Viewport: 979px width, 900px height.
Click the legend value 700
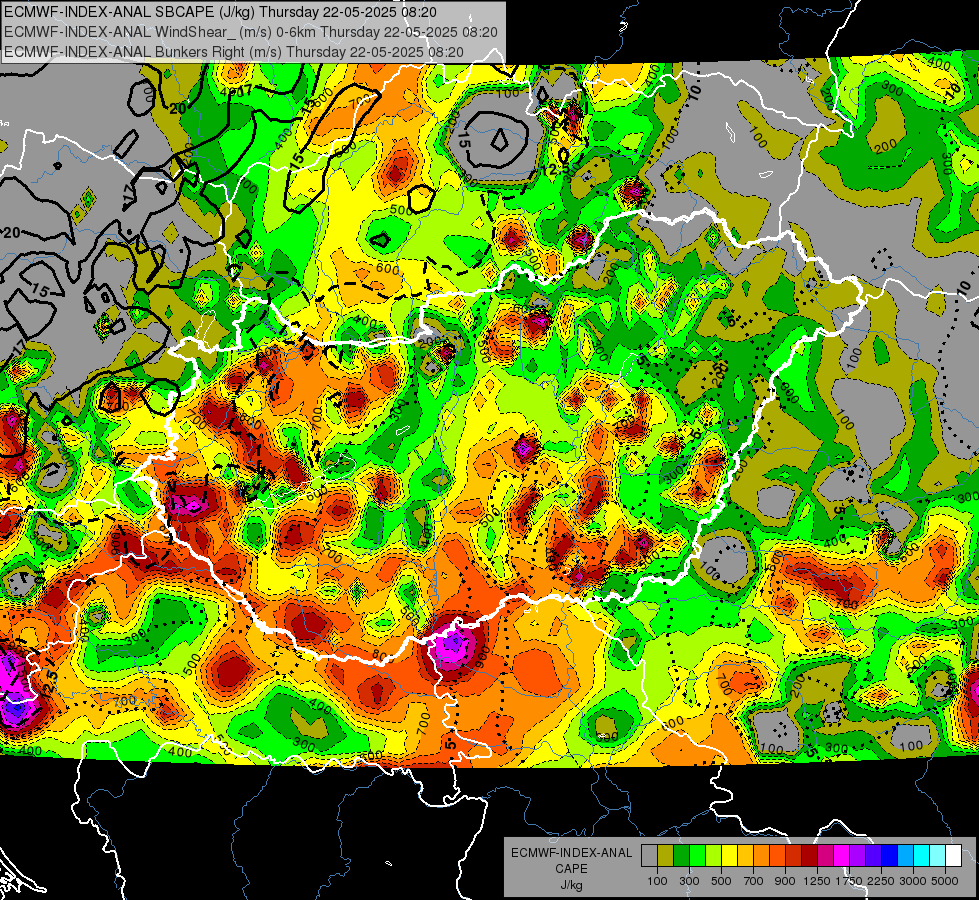[x=753, y=881]
